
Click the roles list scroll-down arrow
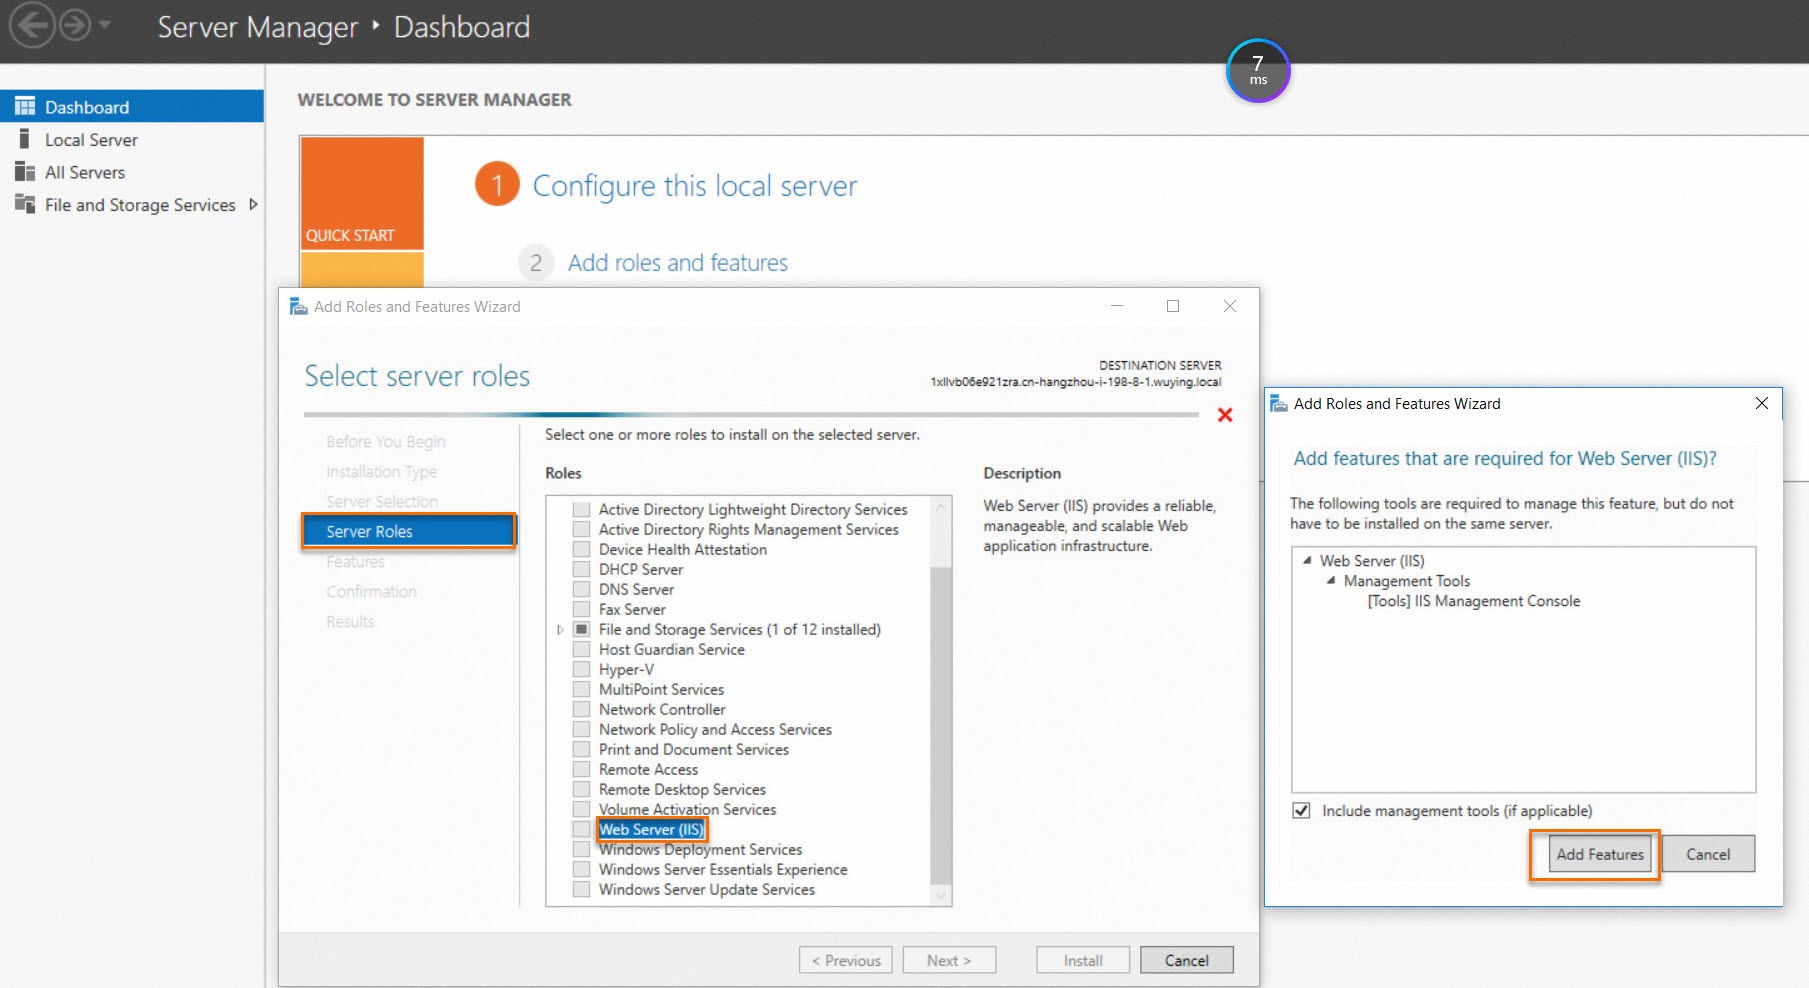940,896
